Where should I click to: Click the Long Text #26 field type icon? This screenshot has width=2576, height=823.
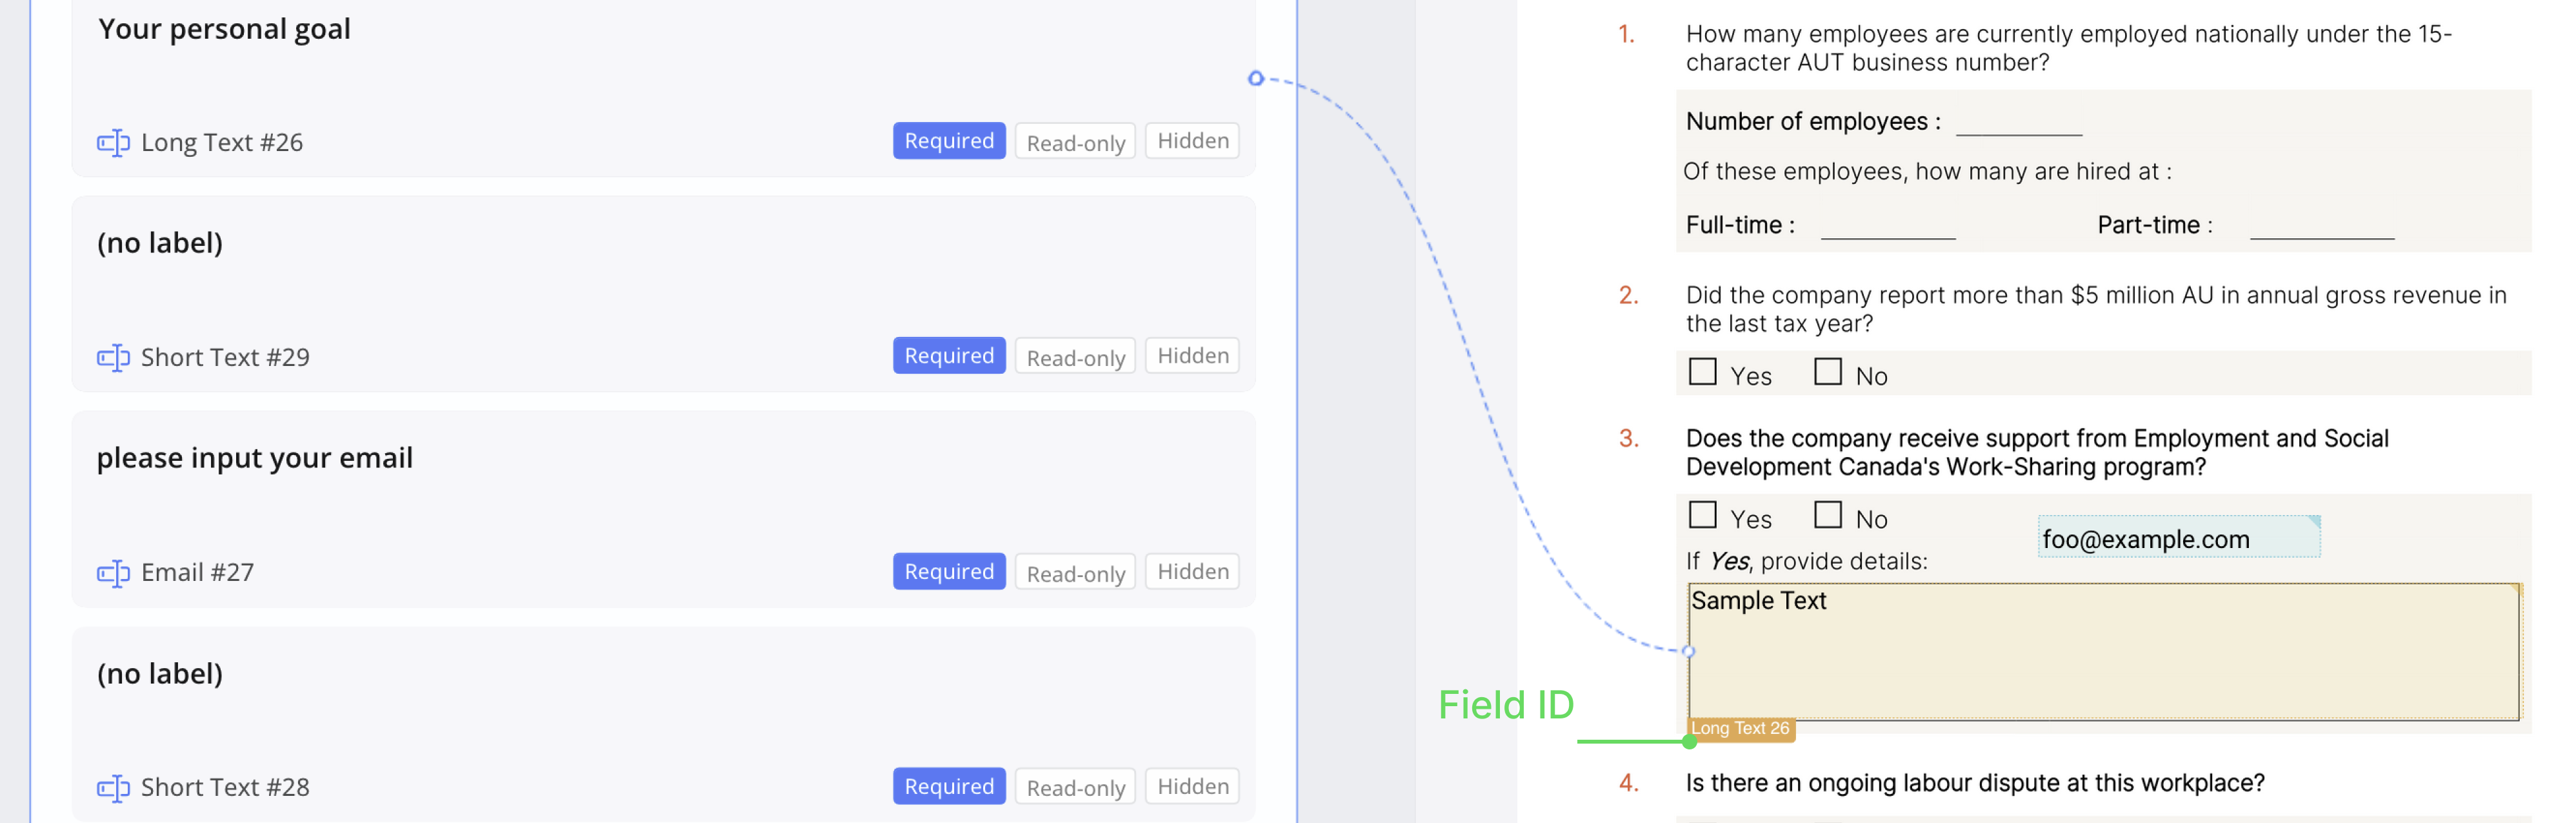click(x=113, y=143)
